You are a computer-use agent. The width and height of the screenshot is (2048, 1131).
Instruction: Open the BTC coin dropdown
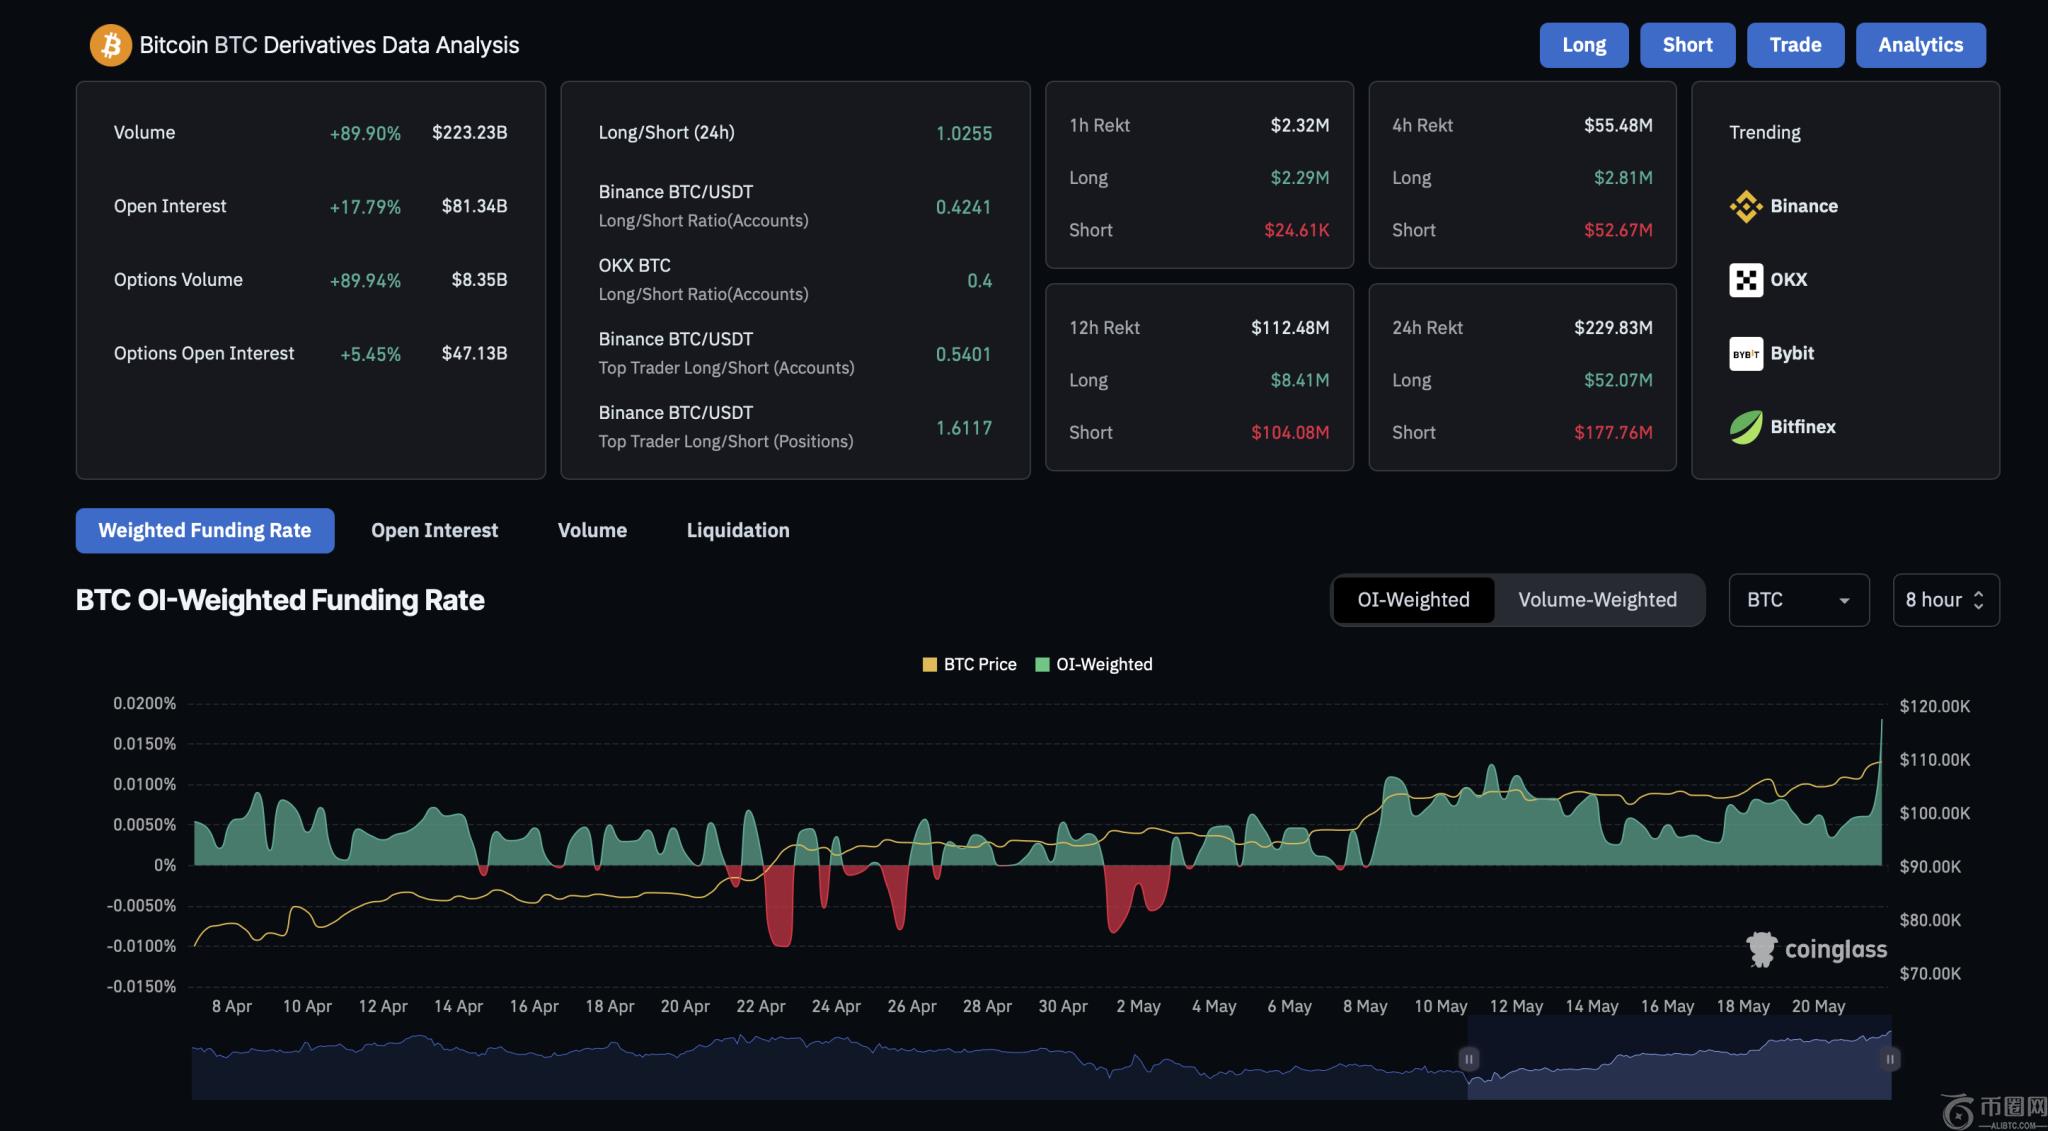1798,600
